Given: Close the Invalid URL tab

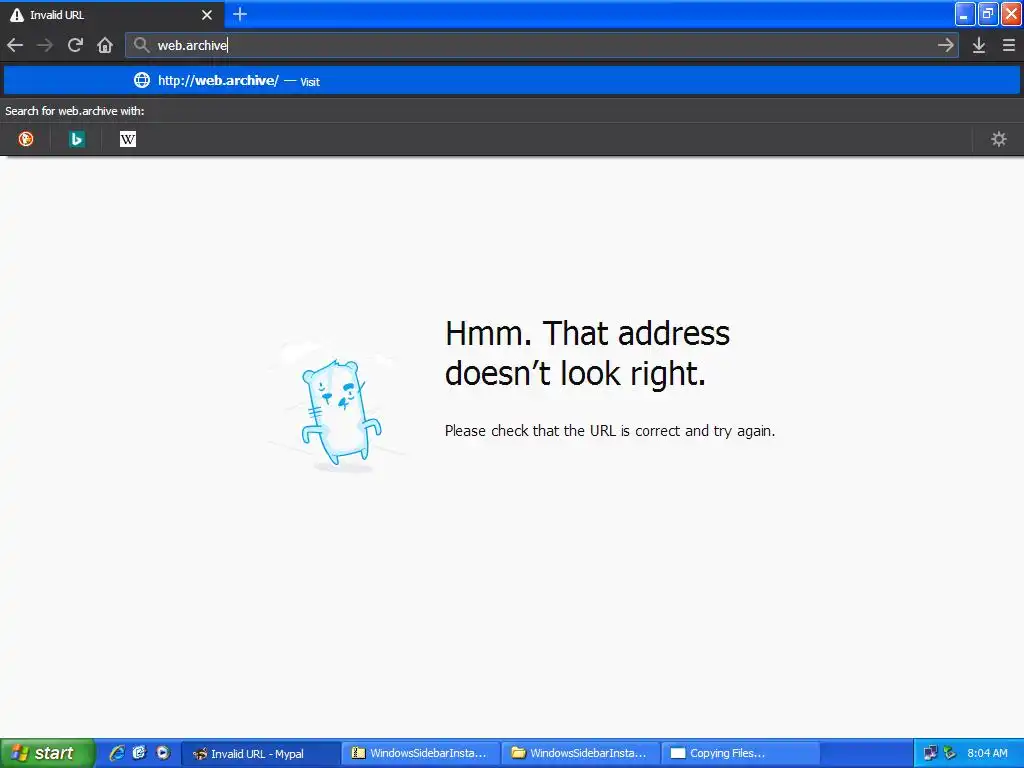Looking at the screenshot, I should (x=207, y=14).
